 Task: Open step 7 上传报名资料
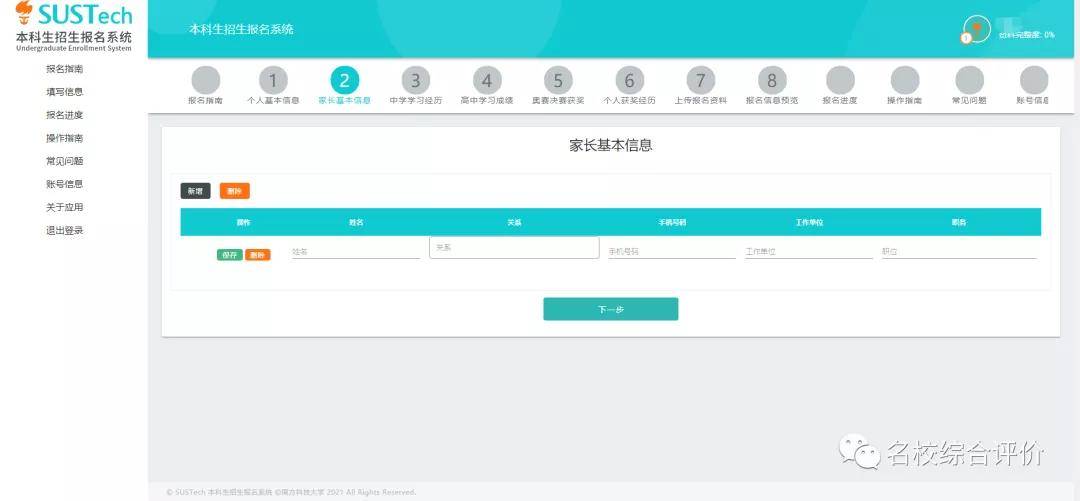point(700,81)
